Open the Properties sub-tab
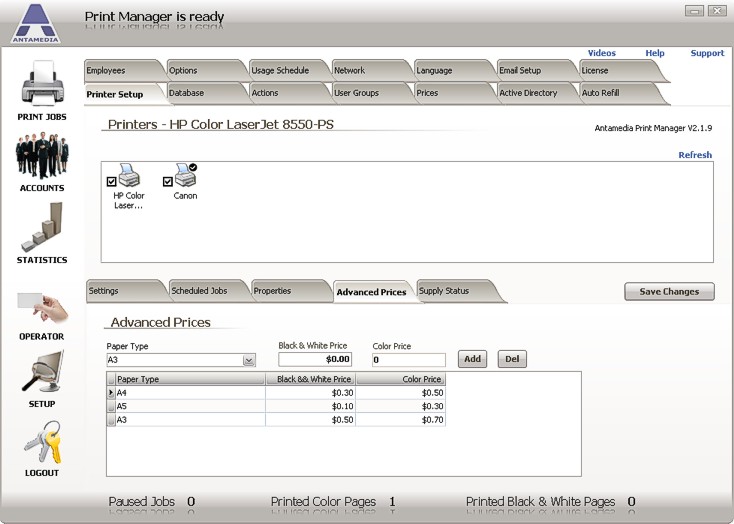 (289, 290)
